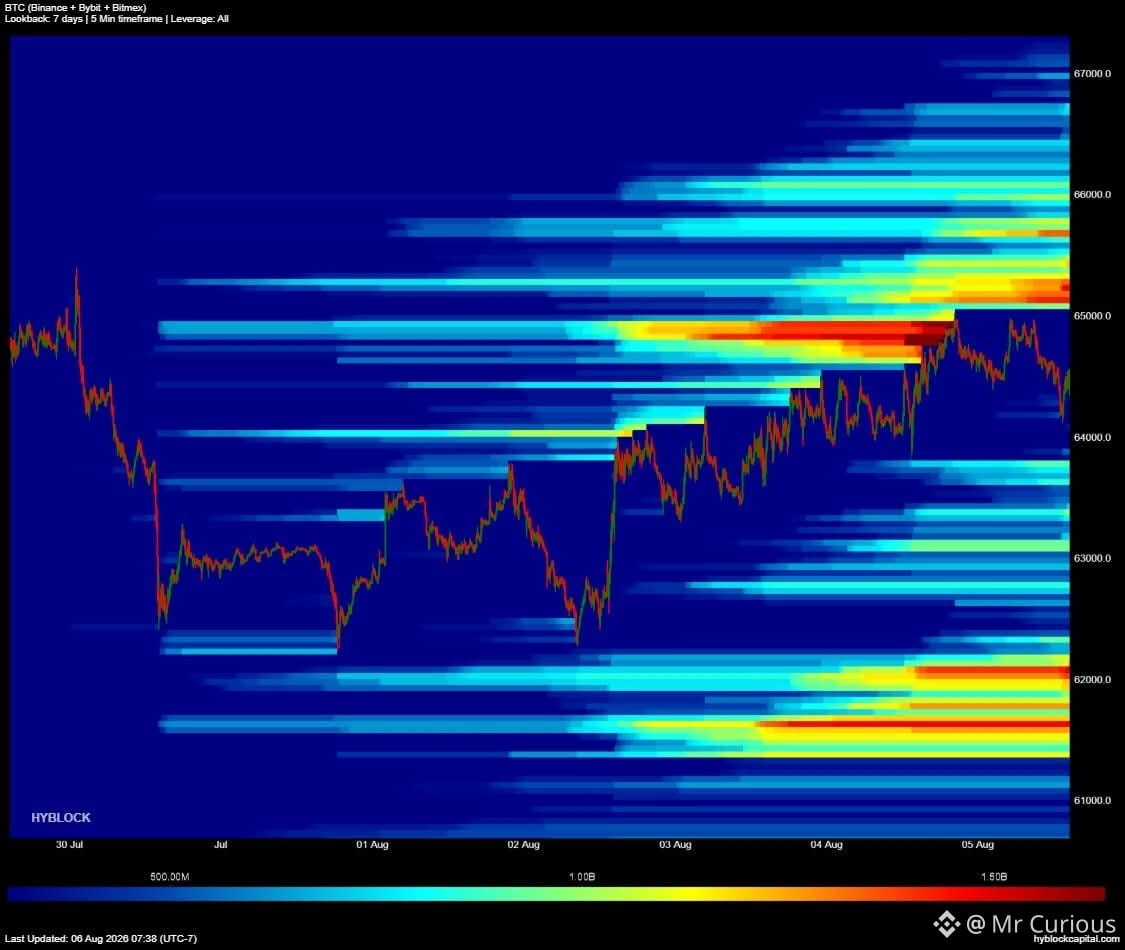Click the 500.00M color scale label
1125x950 pixels.
pos(170,877)
